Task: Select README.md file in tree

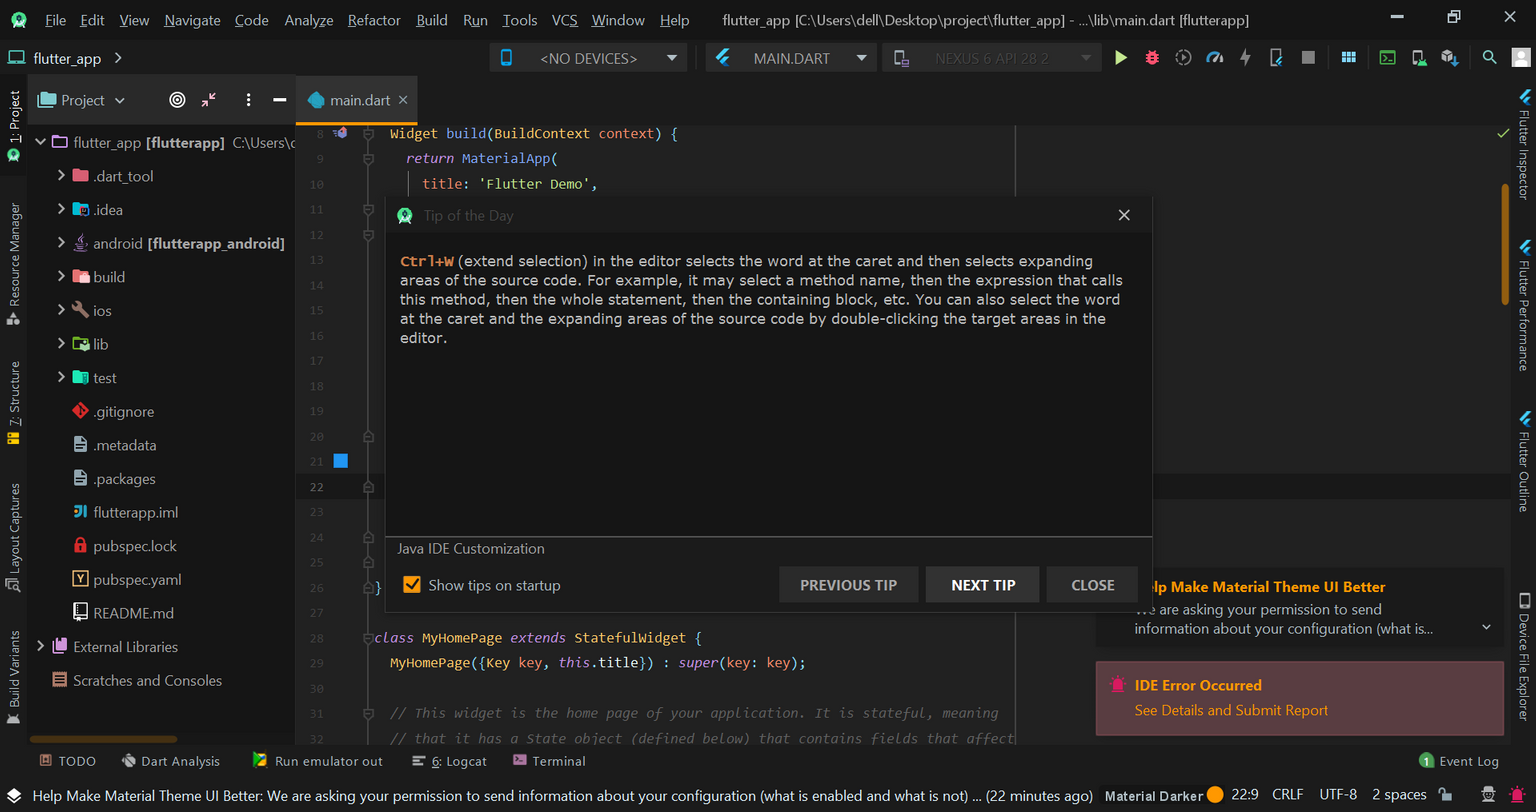Action: [x=133, y=613]
